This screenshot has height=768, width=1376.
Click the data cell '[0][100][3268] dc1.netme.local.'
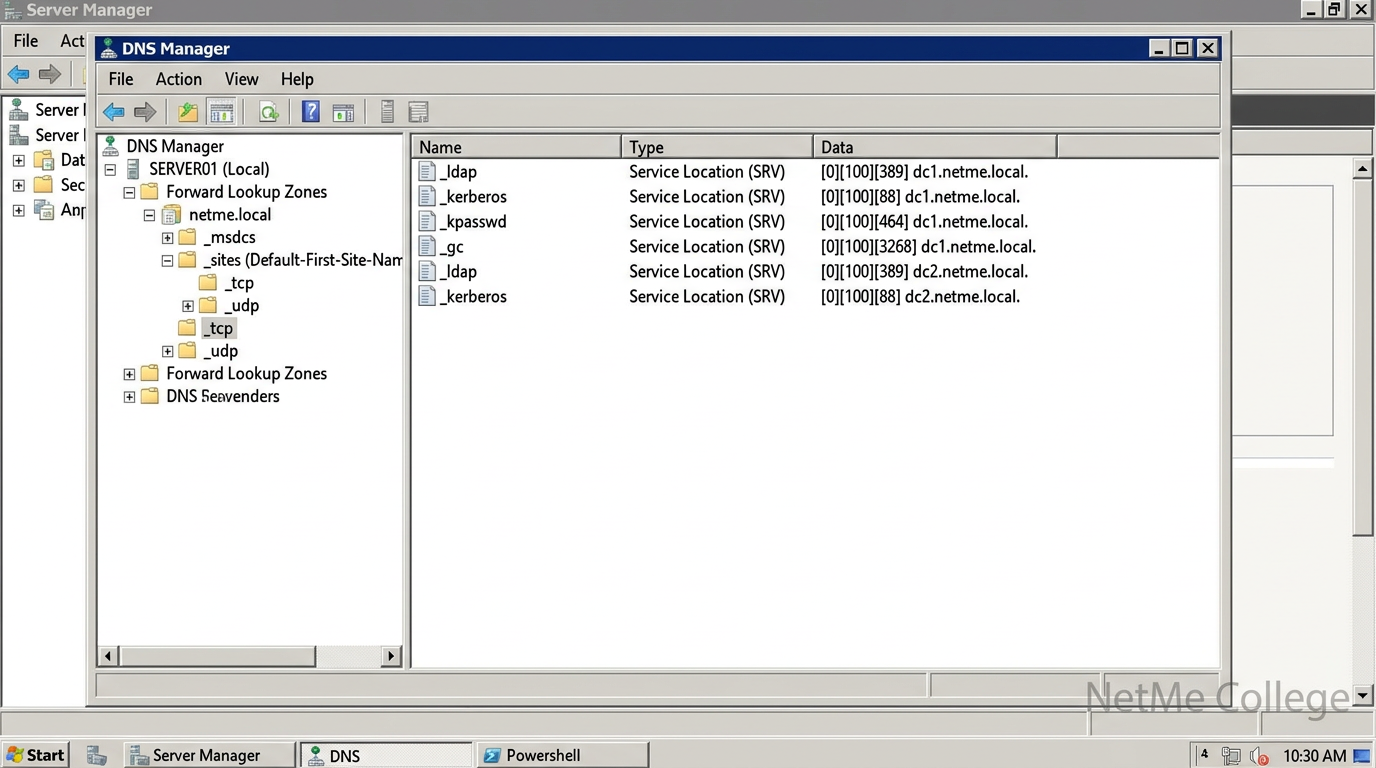(928, 247)
